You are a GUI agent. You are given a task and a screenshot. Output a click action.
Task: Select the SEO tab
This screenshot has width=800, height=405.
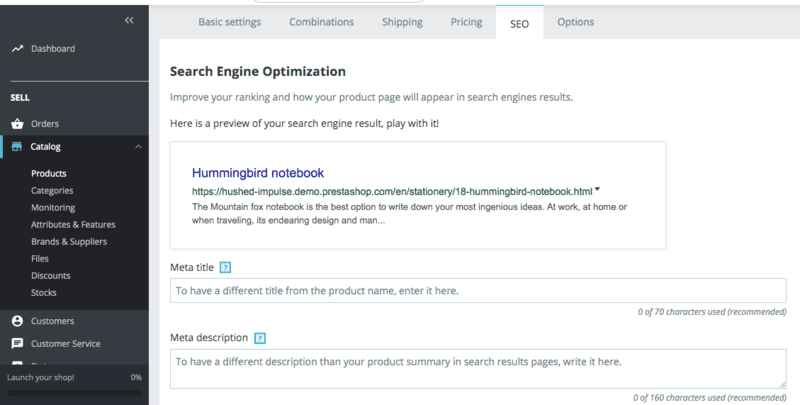pyautogui.click(x=519, y=23)
